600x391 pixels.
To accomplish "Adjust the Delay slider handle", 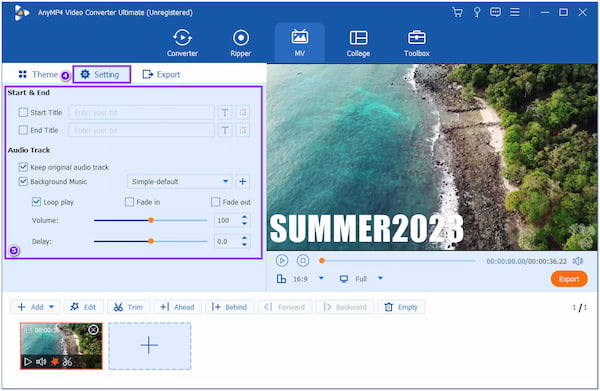I will (151, 241).
